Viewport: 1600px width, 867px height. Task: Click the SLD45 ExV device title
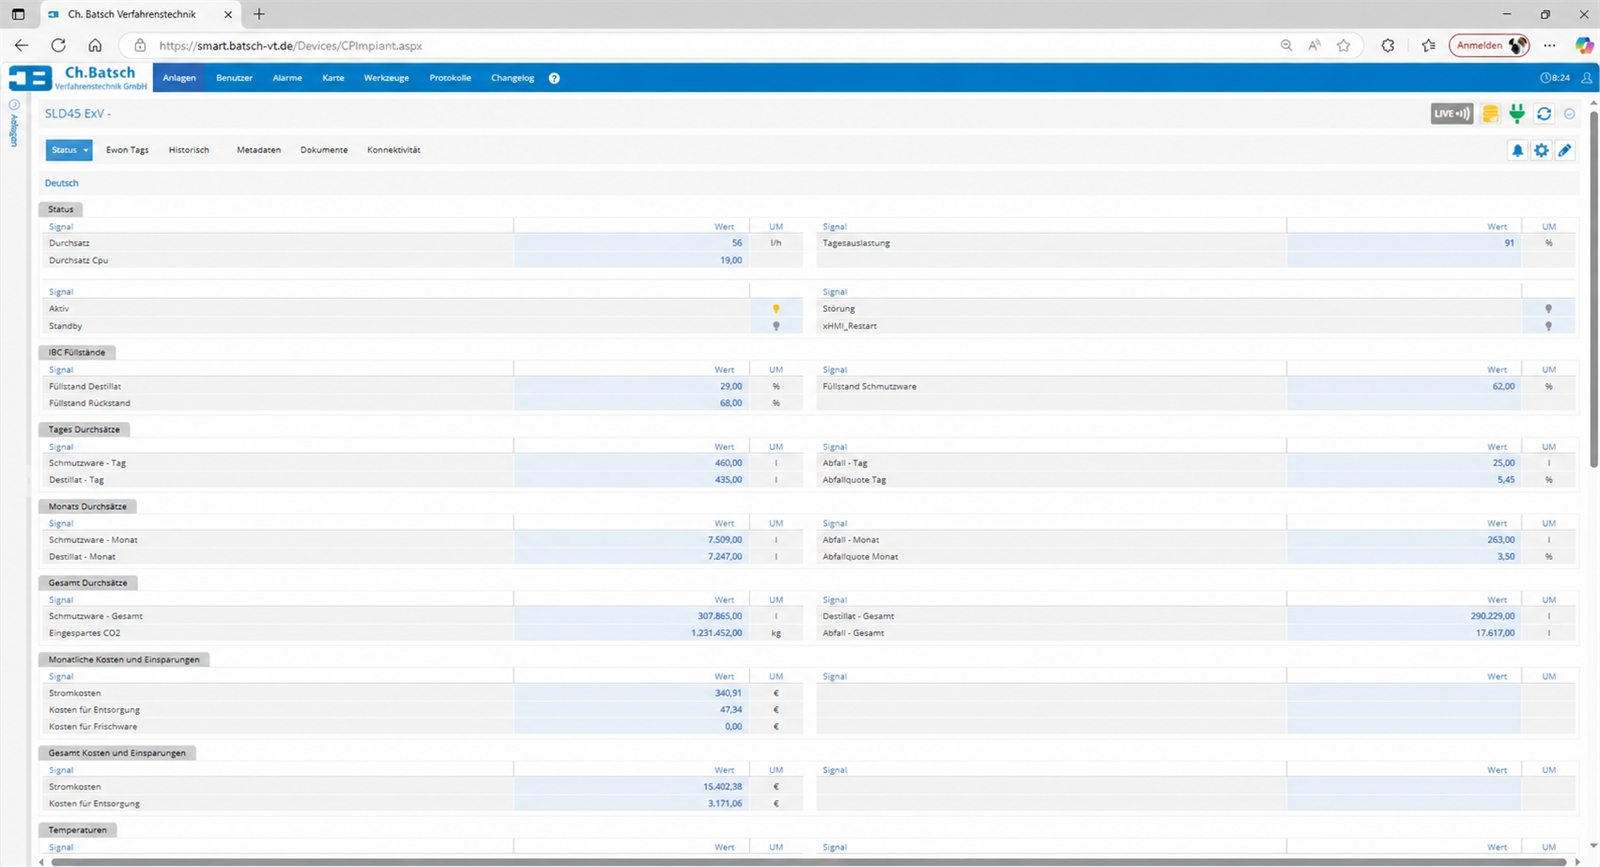pos(78,113)
